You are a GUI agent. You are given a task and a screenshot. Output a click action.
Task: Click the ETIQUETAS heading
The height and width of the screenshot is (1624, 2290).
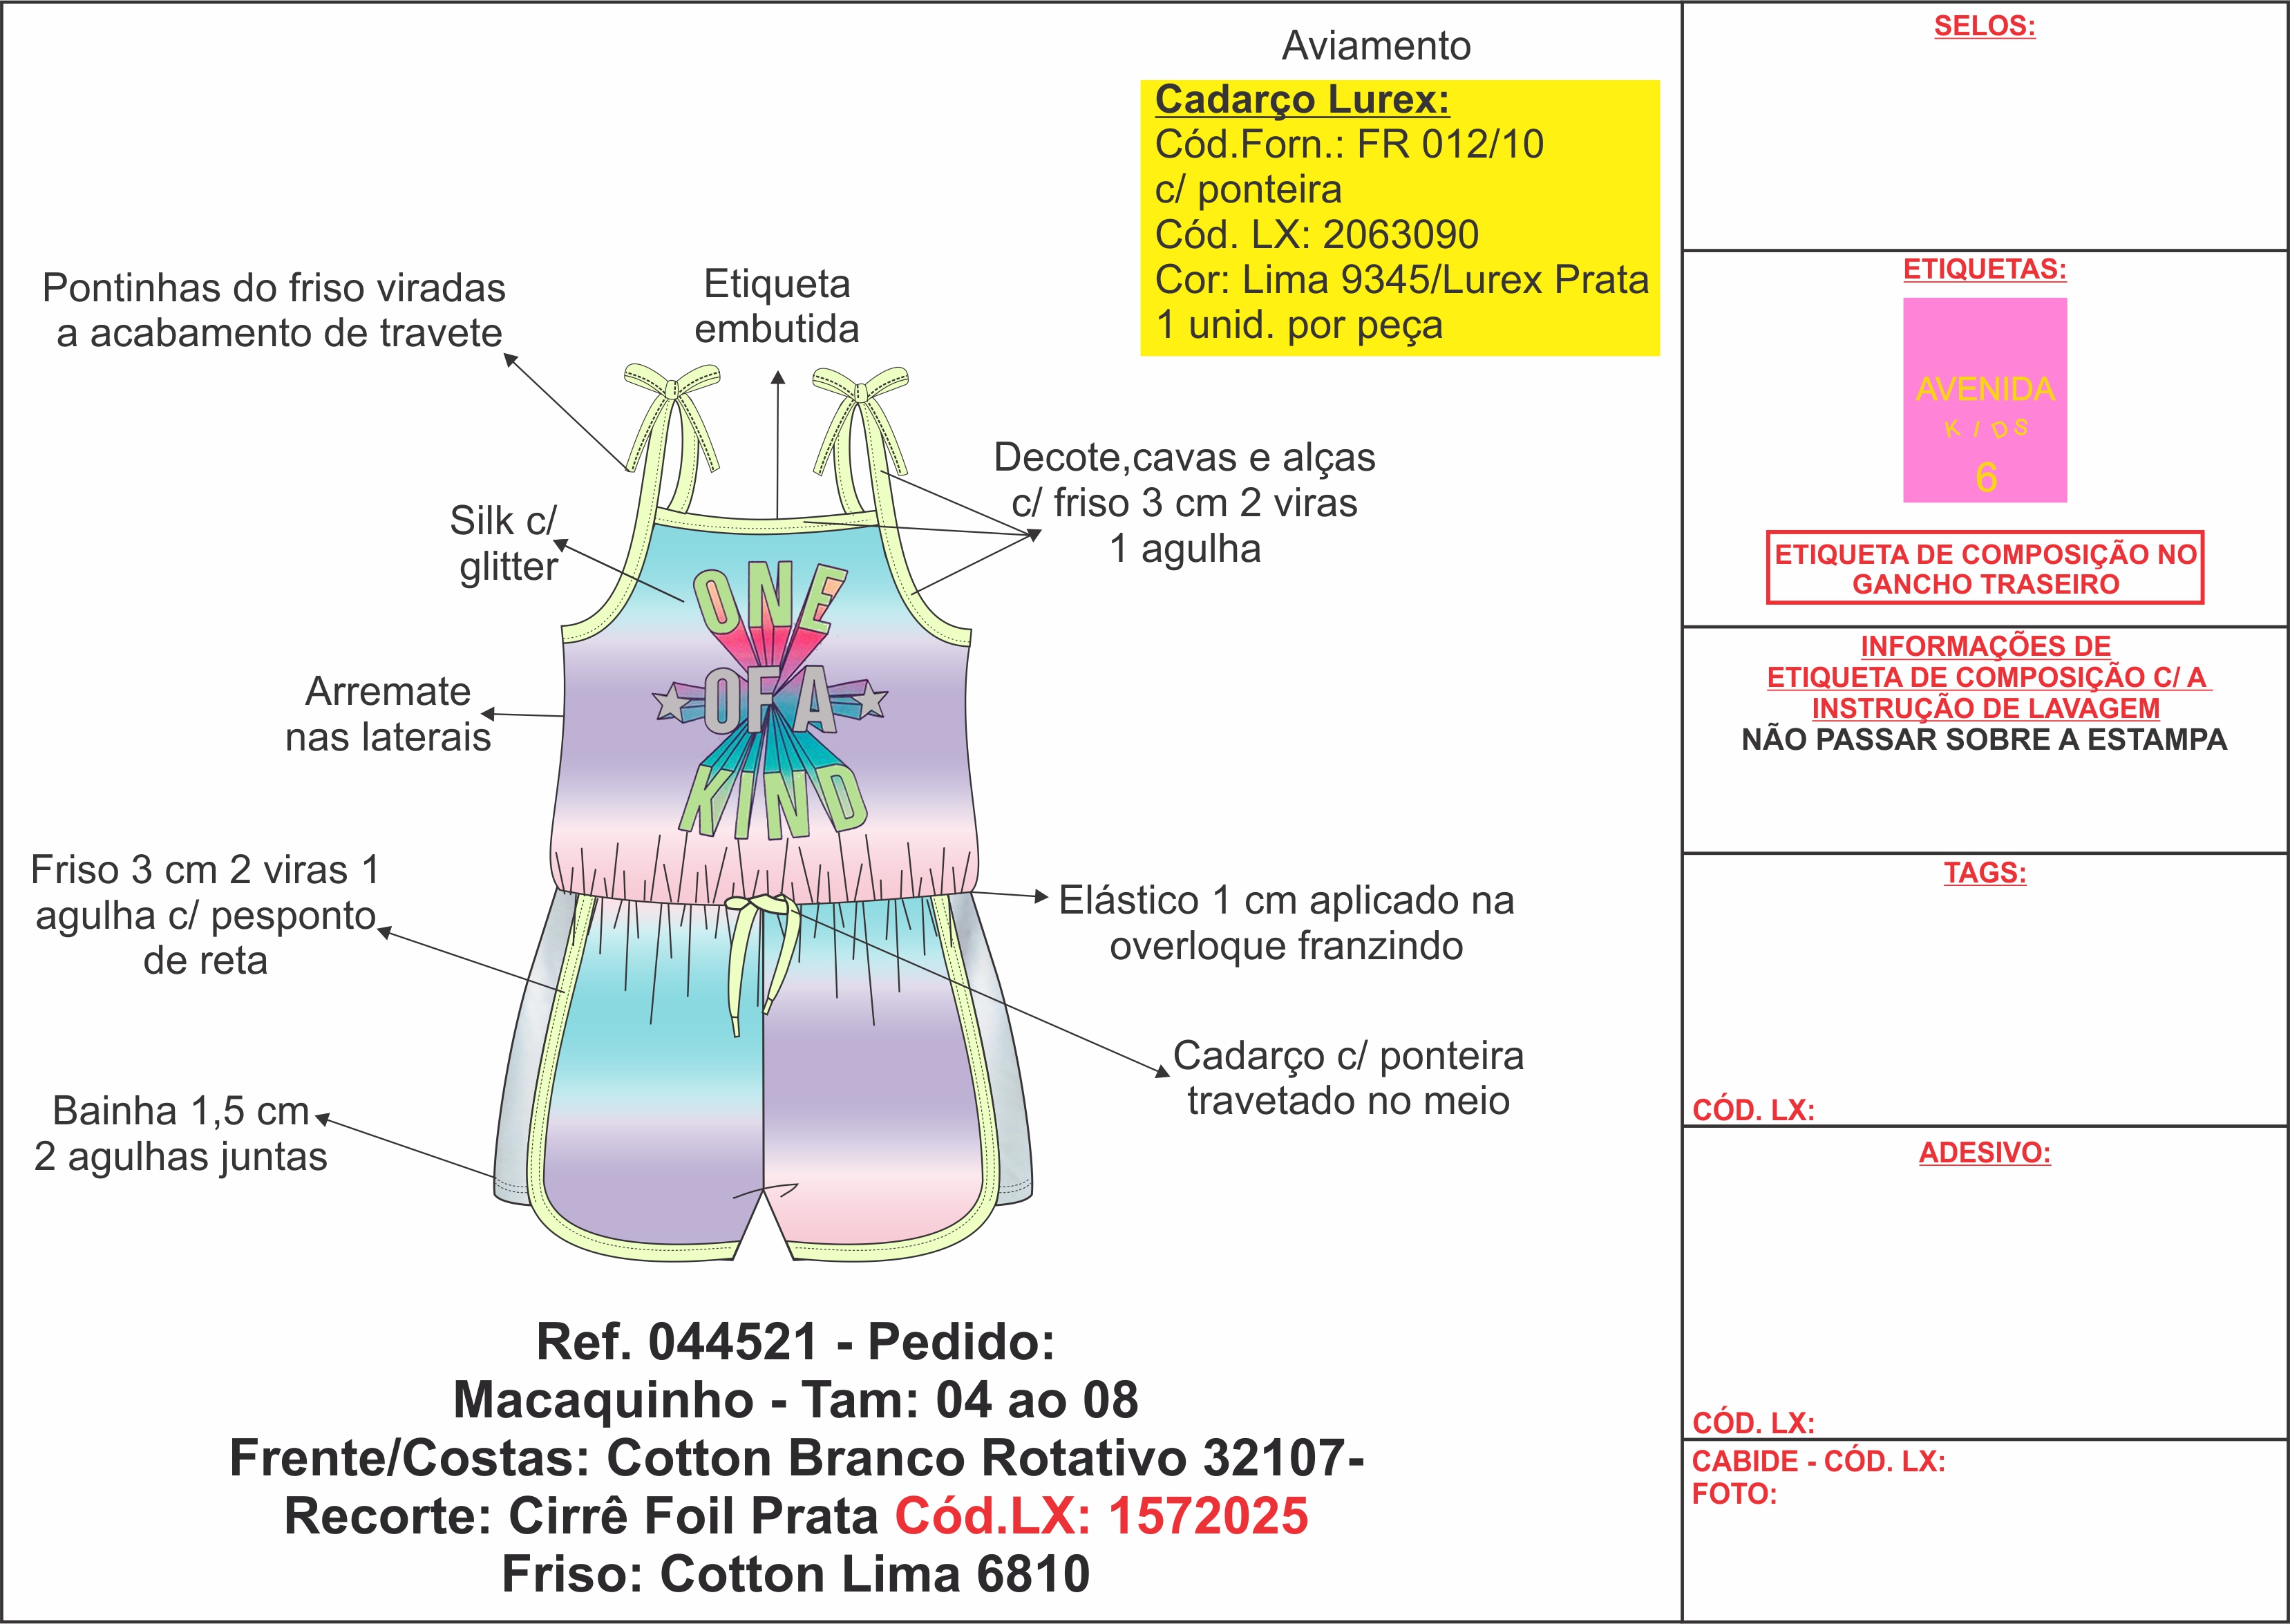(x=1984, y=269)
